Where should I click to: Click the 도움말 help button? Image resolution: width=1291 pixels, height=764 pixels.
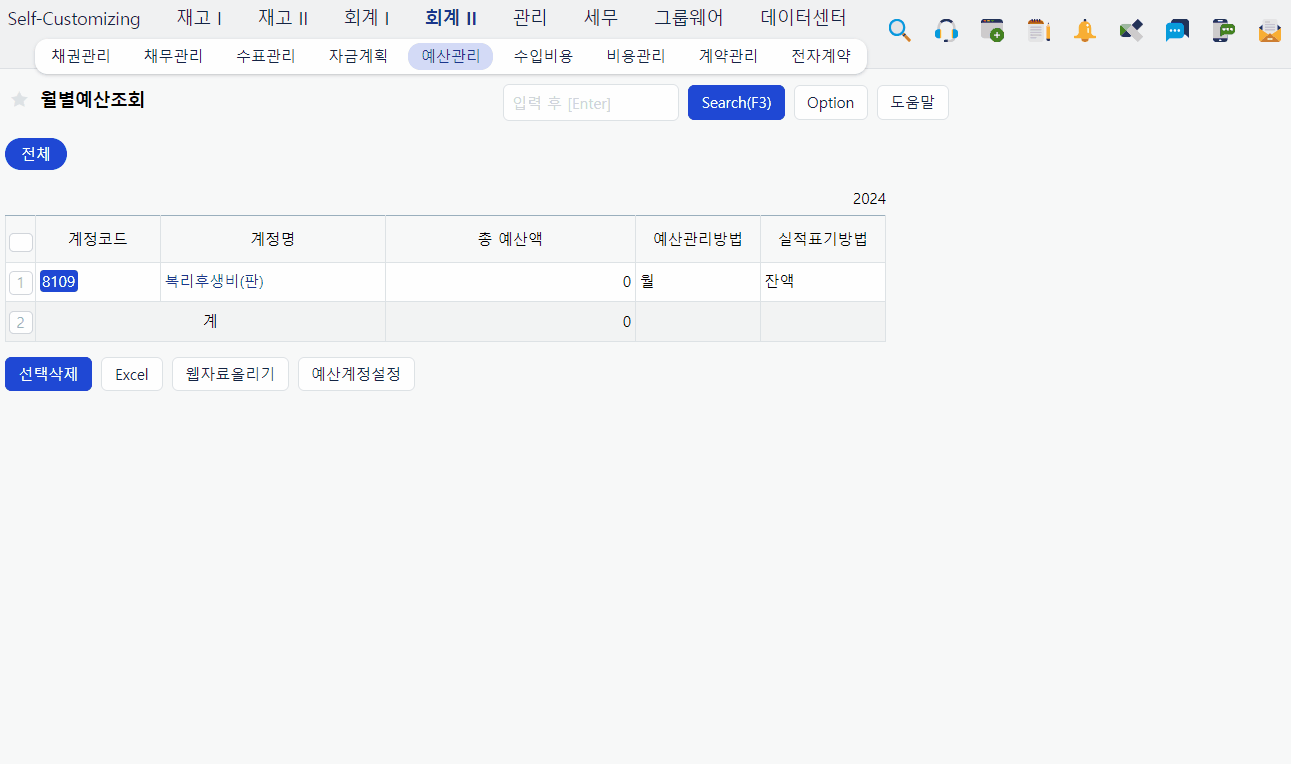click(x=913, y=102)
